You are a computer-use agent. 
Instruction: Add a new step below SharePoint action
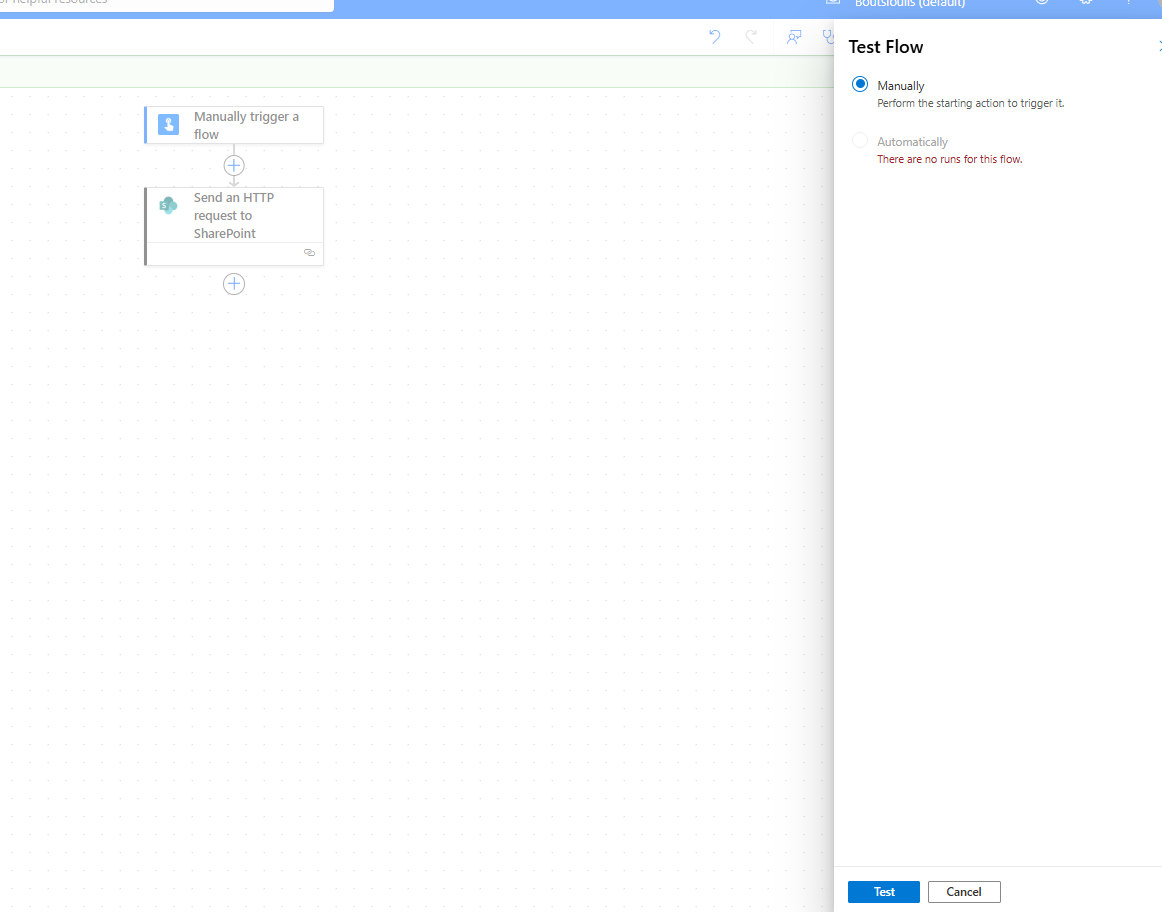pyautogui.click(x=234, y=284)
